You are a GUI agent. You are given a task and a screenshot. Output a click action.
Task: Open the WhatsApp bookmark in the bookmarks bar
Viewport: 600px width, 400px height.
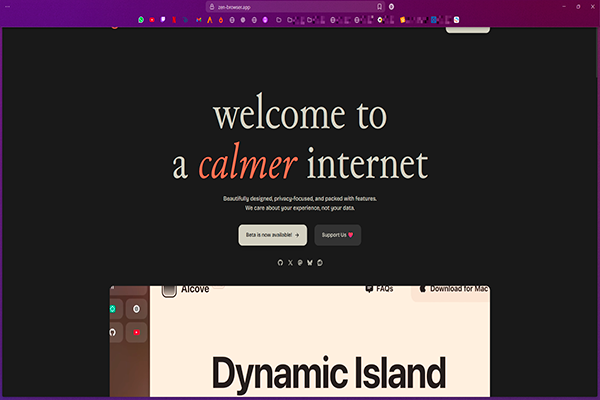(141, 20)
